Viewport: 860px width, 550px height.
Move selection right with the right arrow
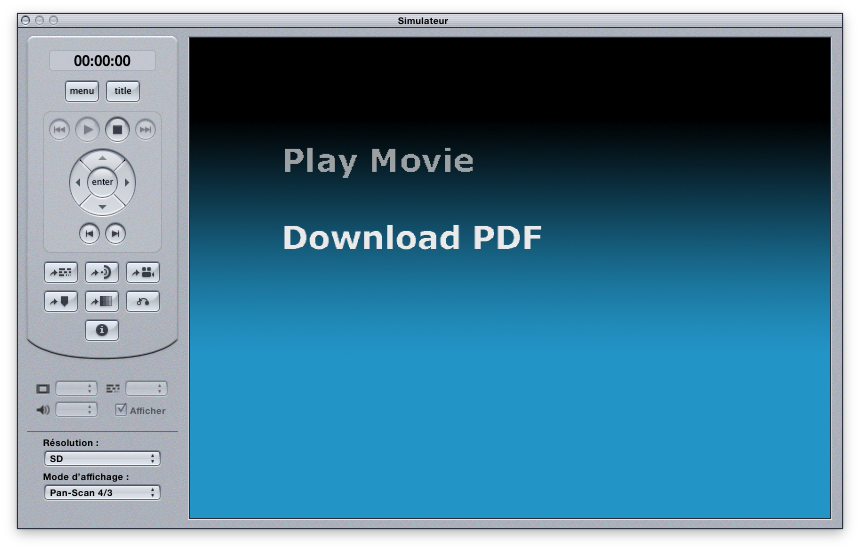pos(127,182)
